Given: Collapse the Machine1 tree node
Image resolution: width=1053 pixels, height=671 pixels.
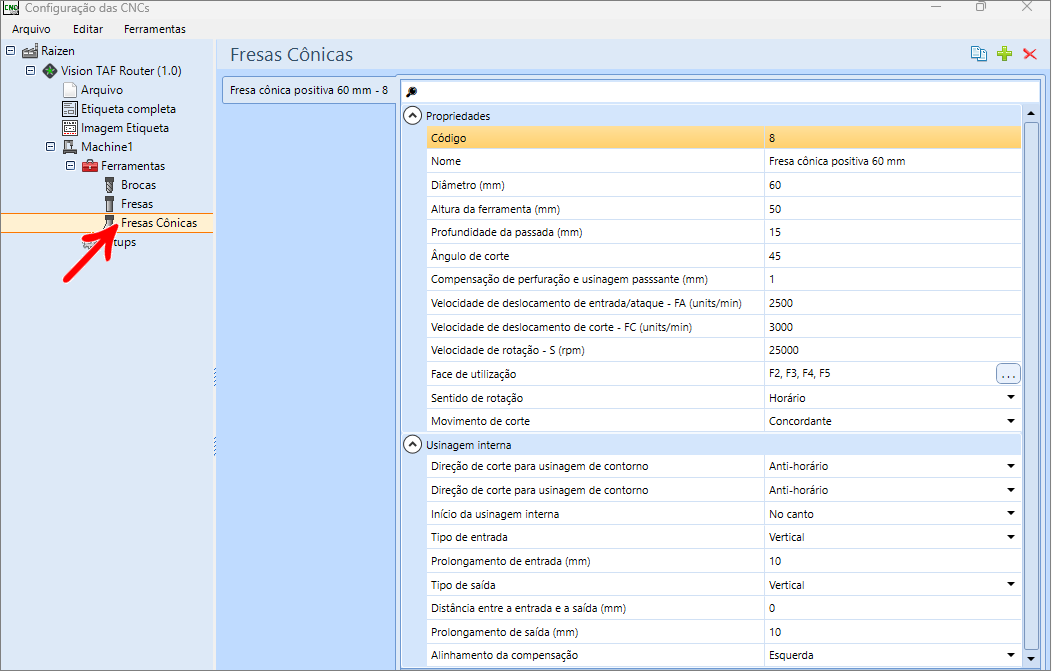Looking at the screenshot, I should [x=50, y=146].
